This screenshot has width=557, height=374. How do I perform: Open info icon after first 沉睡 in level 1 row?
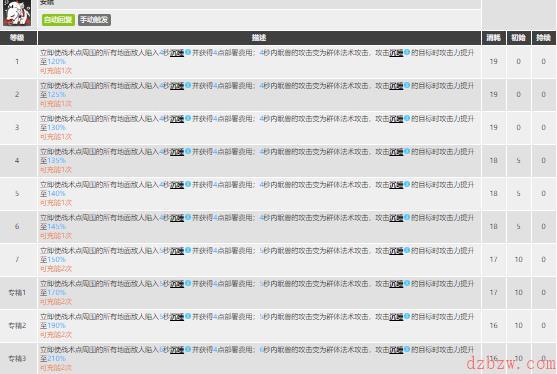click(x=188, y=52)
